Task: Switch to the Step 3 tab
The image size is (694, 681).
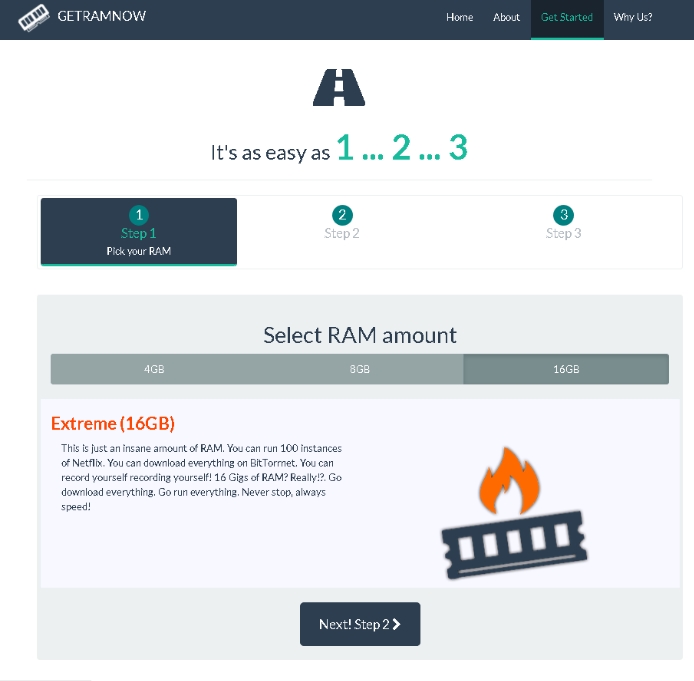Action: [x=563, y=232]
